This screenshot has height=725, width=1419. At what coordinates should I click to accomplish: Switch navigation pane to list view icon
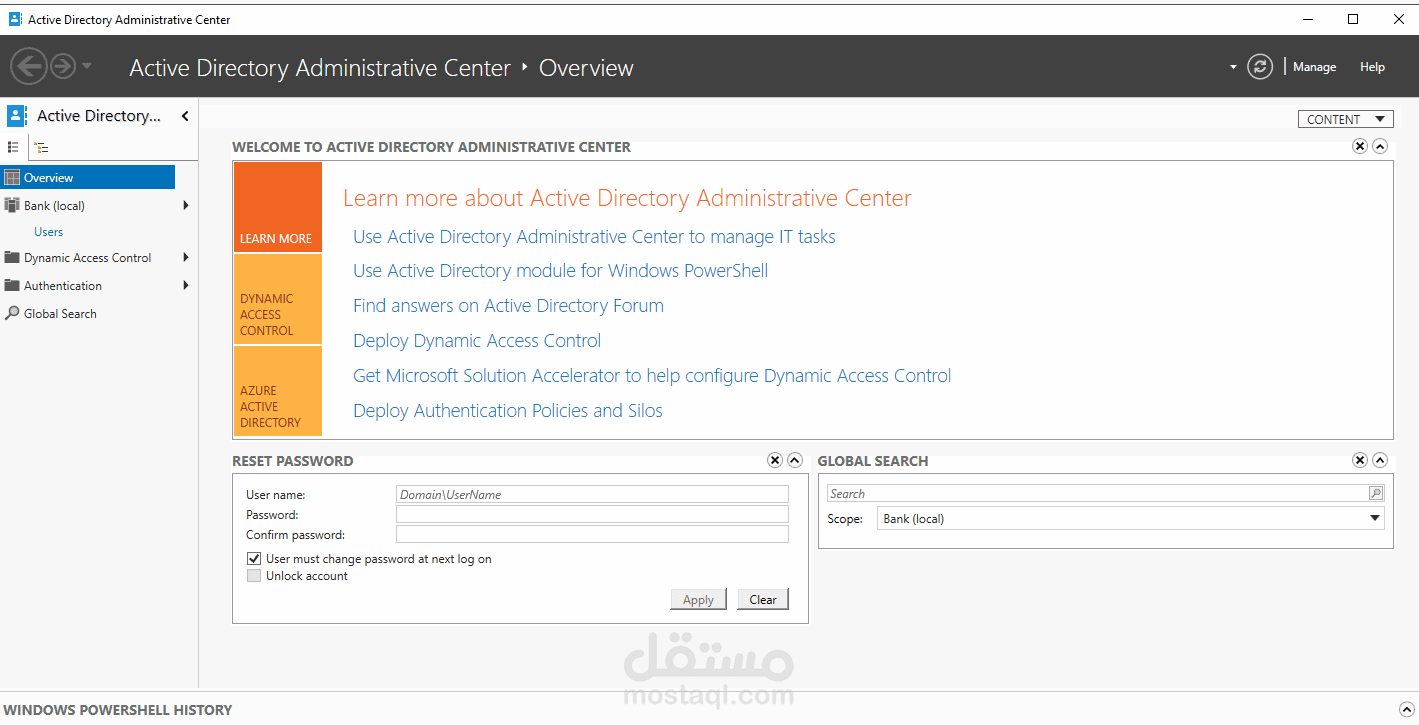tap(14, 147)
